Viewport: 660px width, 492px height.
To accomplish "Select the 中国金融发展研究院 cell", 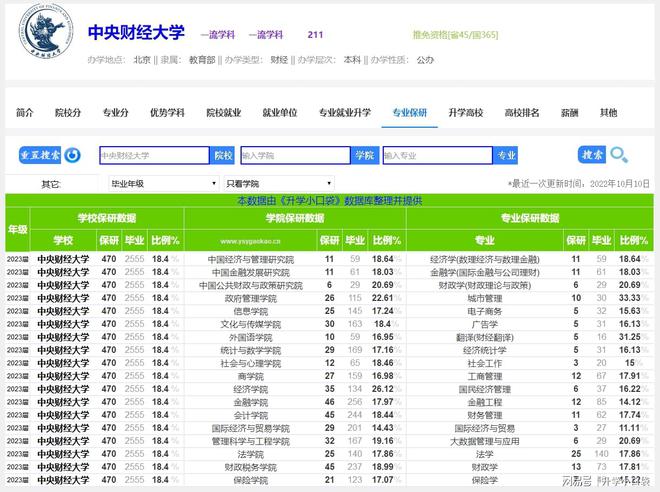I will (x=251, y=272).
